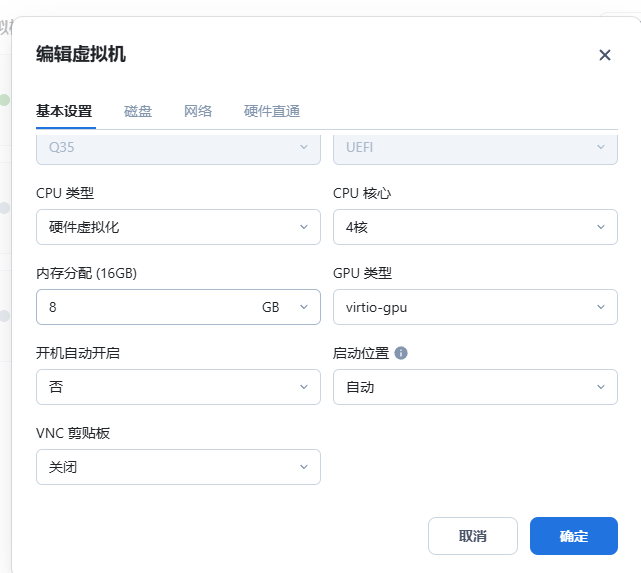Open the CPU 类型 dropdown showing 硬件虚拟化
The width and height of the screenshot is (641, 573).
coord(178,227)
